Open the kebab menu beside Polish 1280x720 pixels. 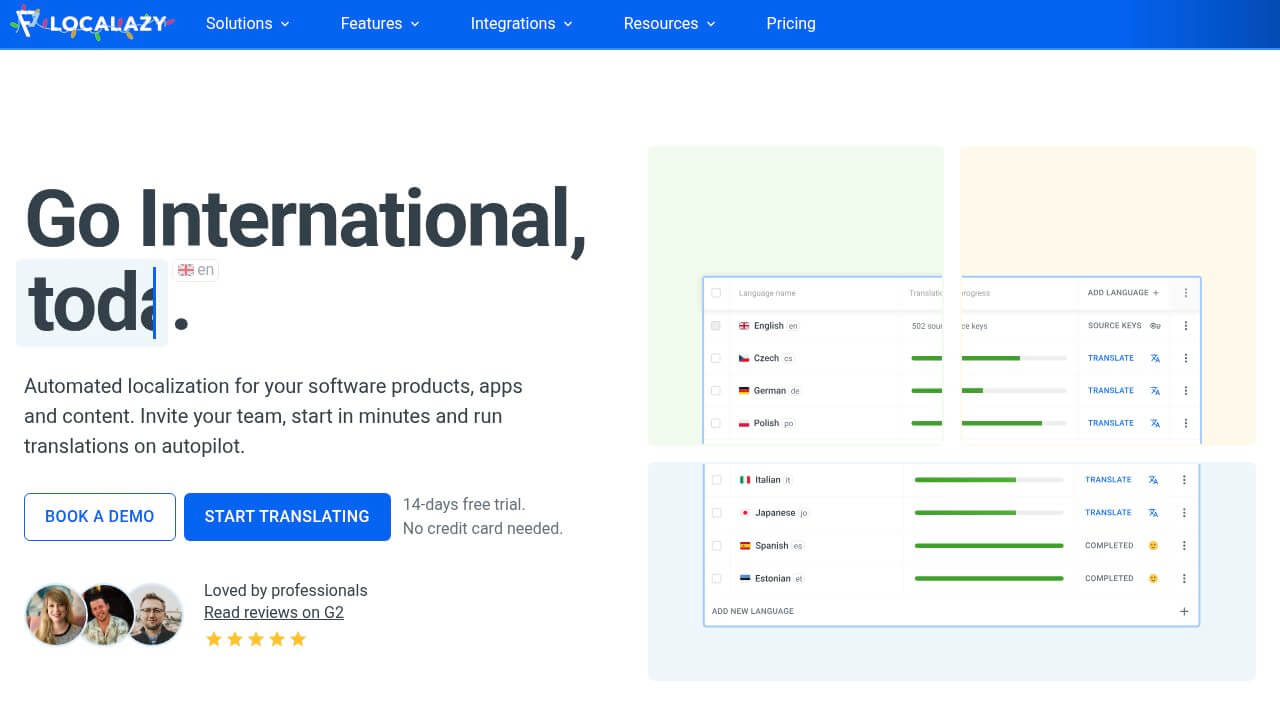(x=1185, y=422)
